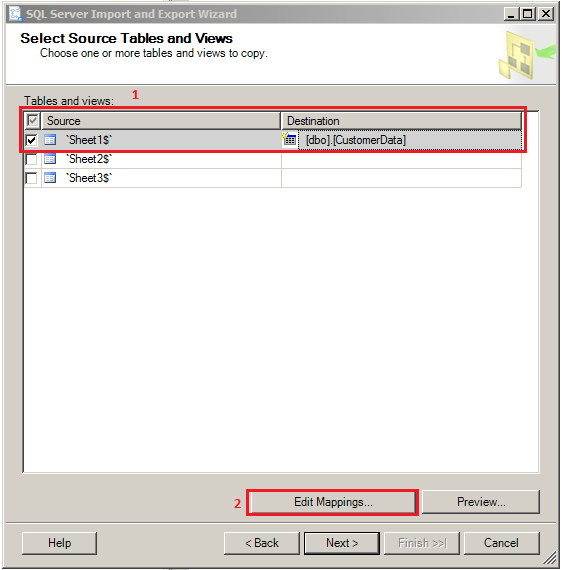
Task: Open the Edit Mappings dialog
Action: pos(333,502)
